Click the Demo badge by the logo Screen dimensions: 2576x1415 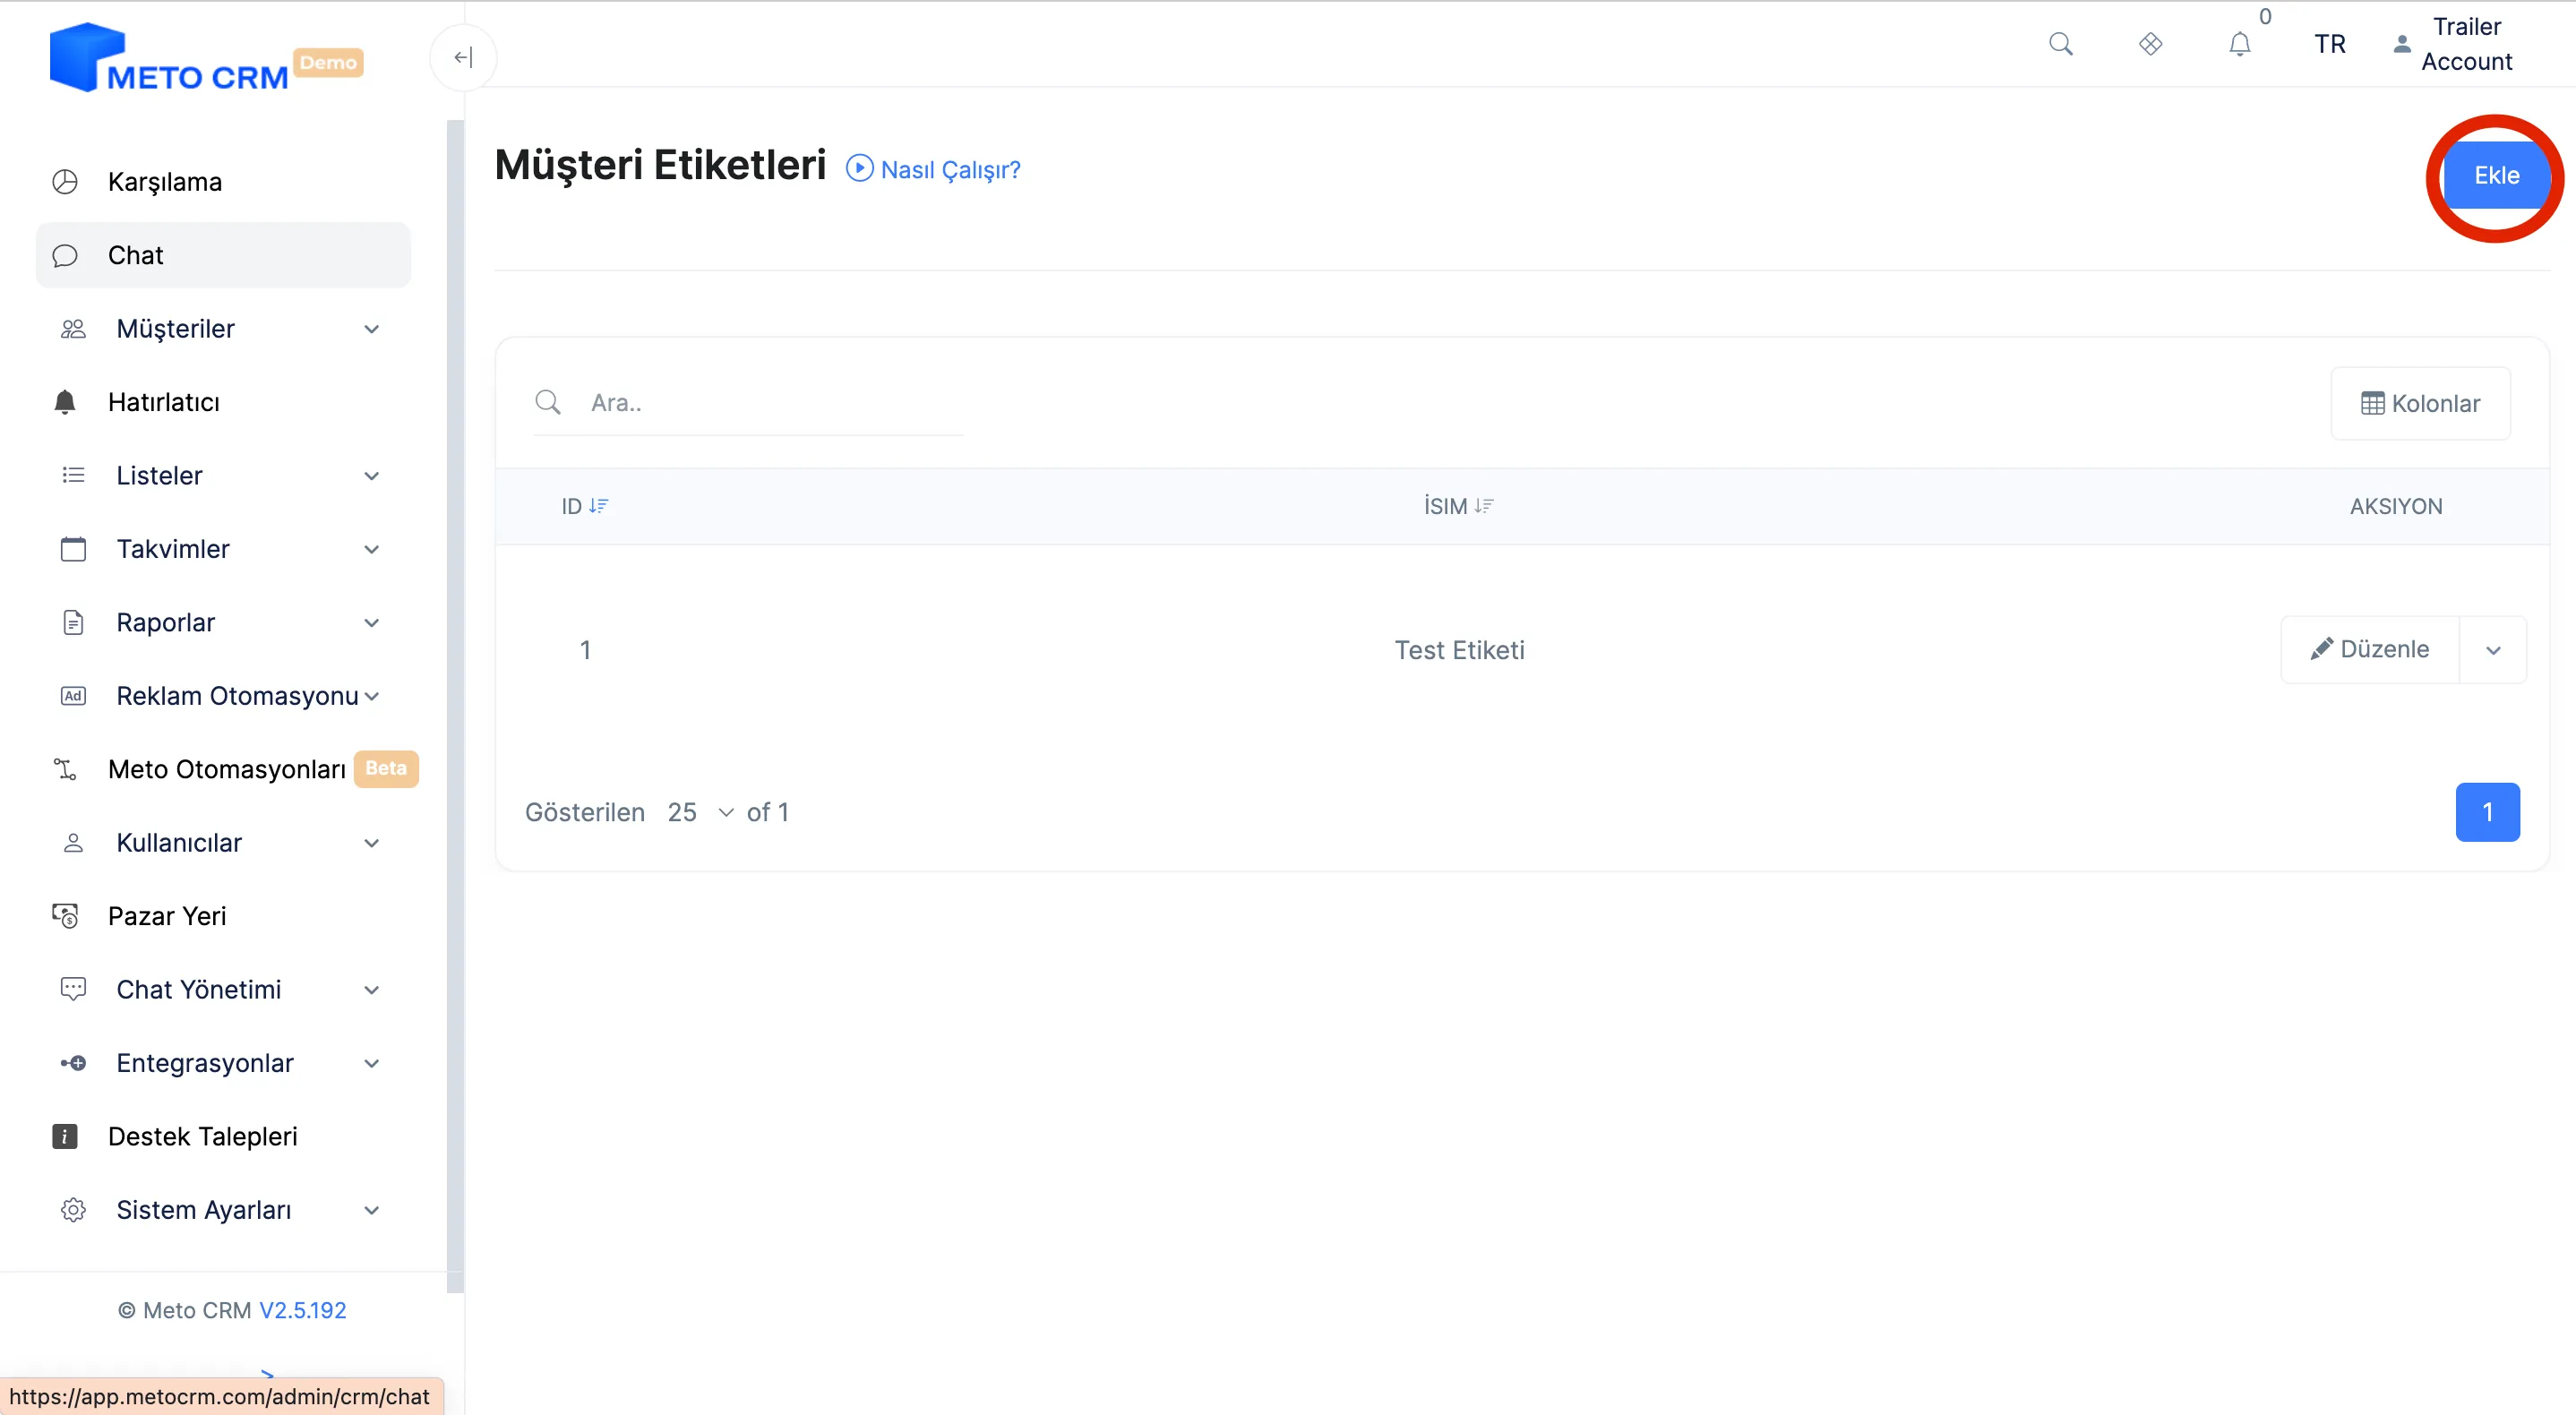click(328, 62)
